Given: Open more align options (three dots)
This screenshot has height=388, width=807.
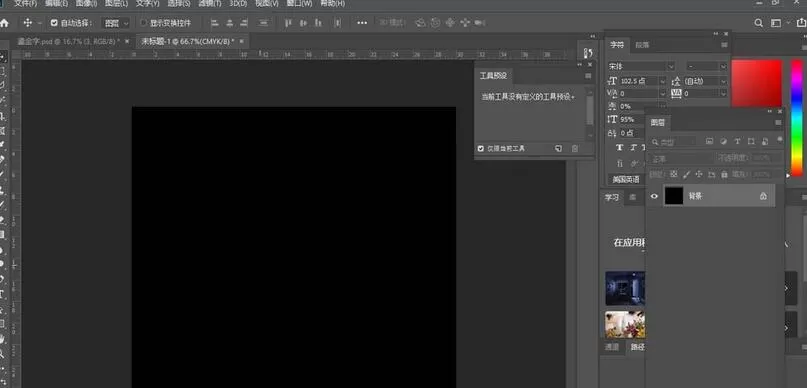Looking at the screenshot, I should [x=362, y=23].
